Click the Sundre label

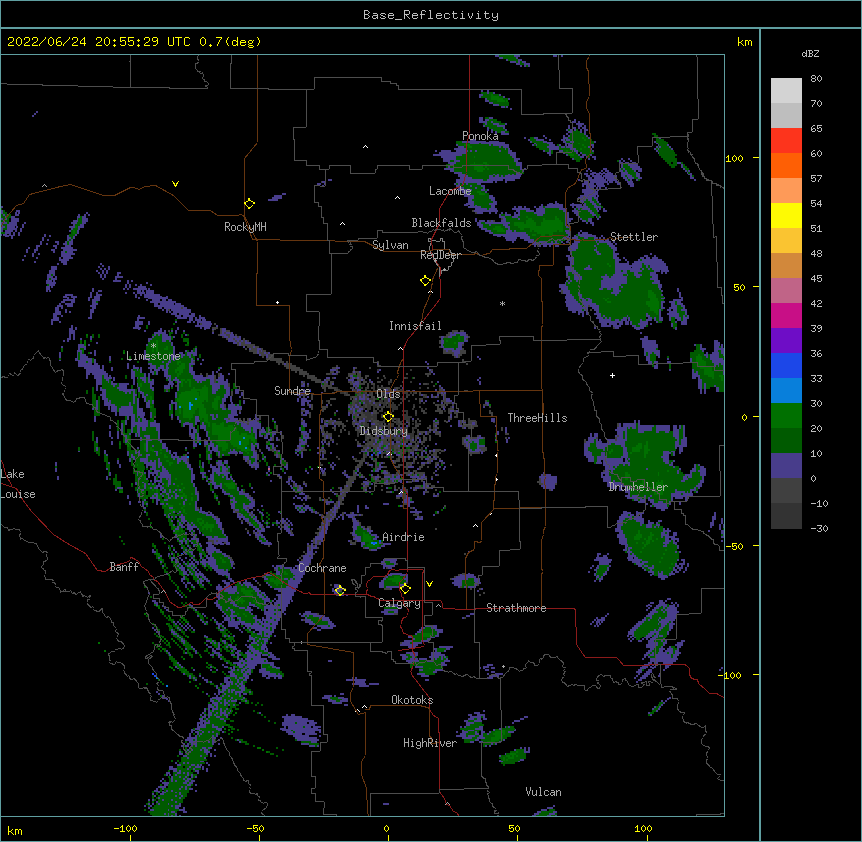point(292,391)
